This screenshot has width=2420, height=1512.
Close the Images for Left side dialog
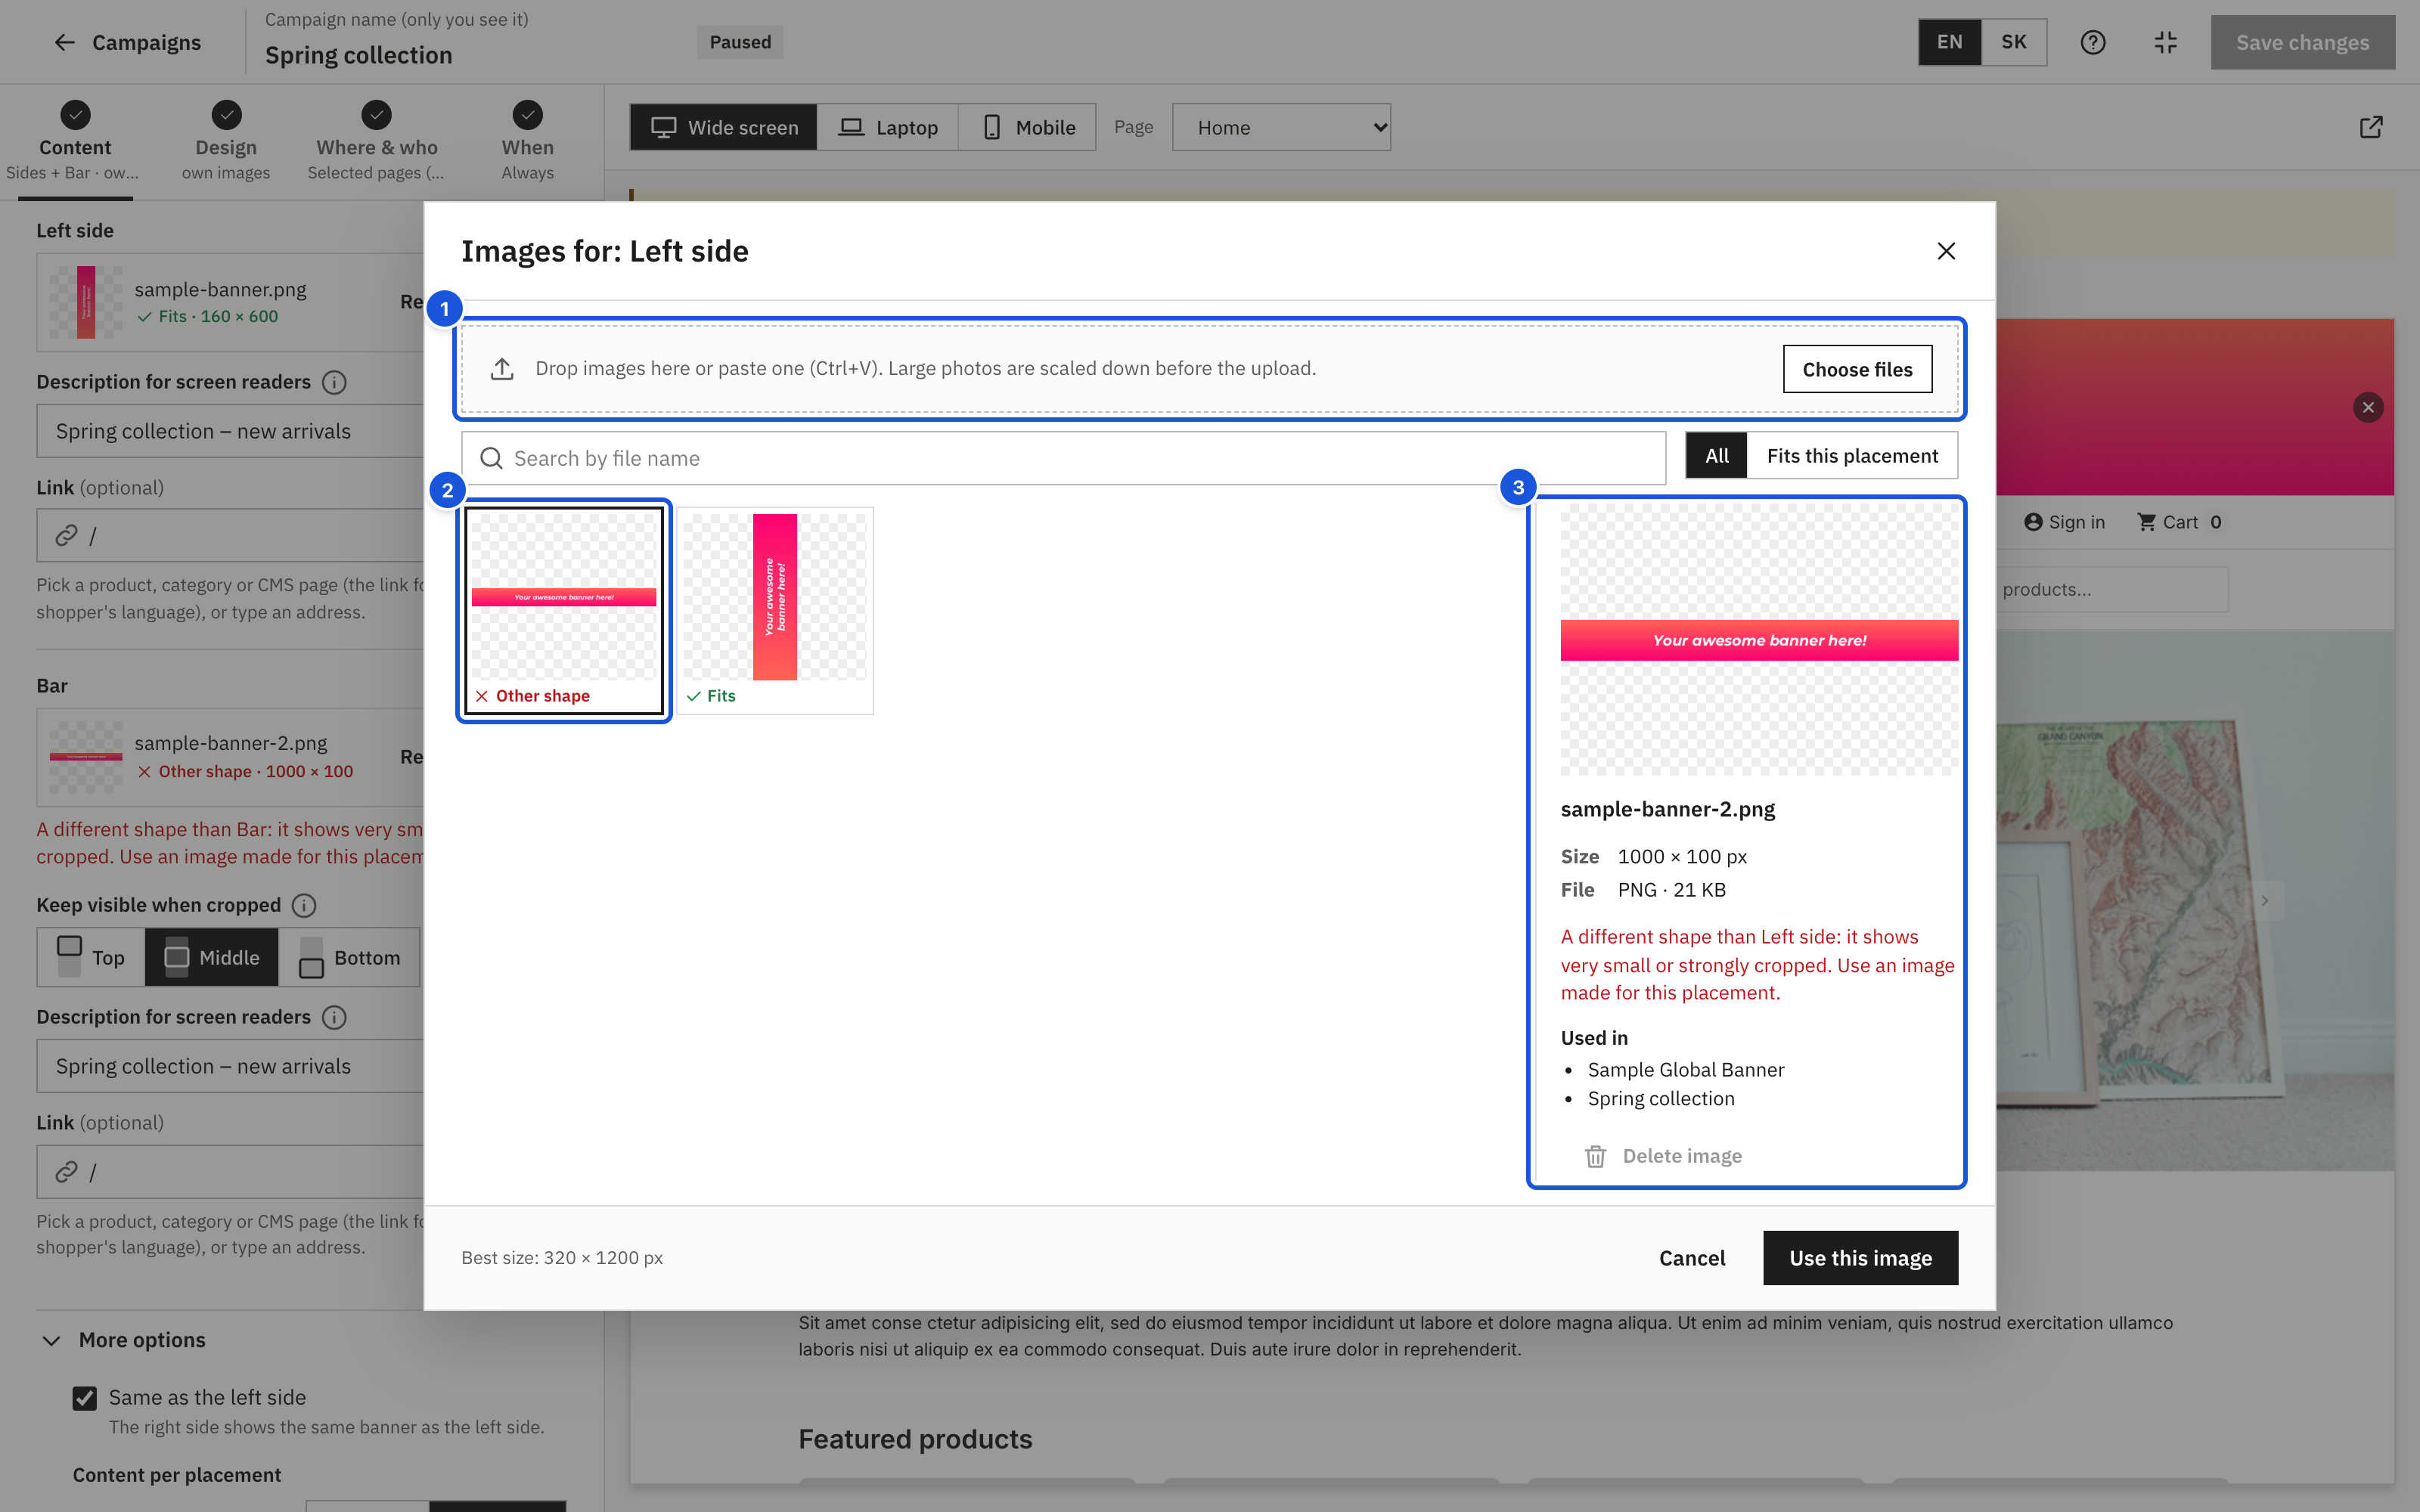click(1946, 251)
